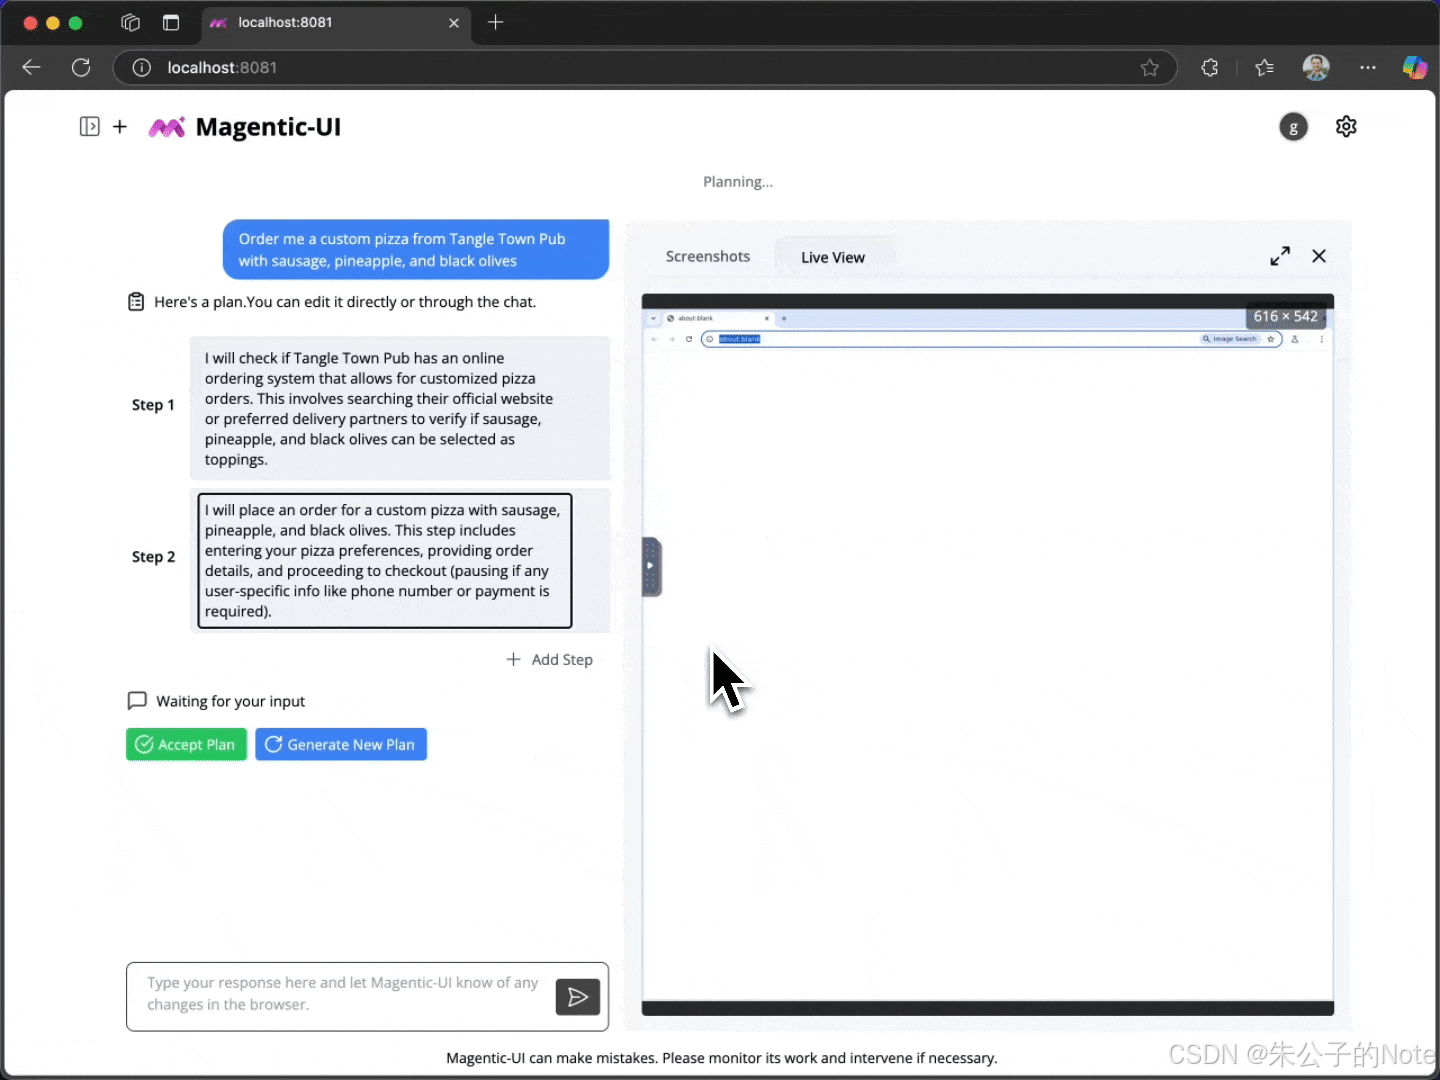Click the Magentic-UI logo icon
The height and width of the screenshot is (1080, 1440).
pos(167,127)
